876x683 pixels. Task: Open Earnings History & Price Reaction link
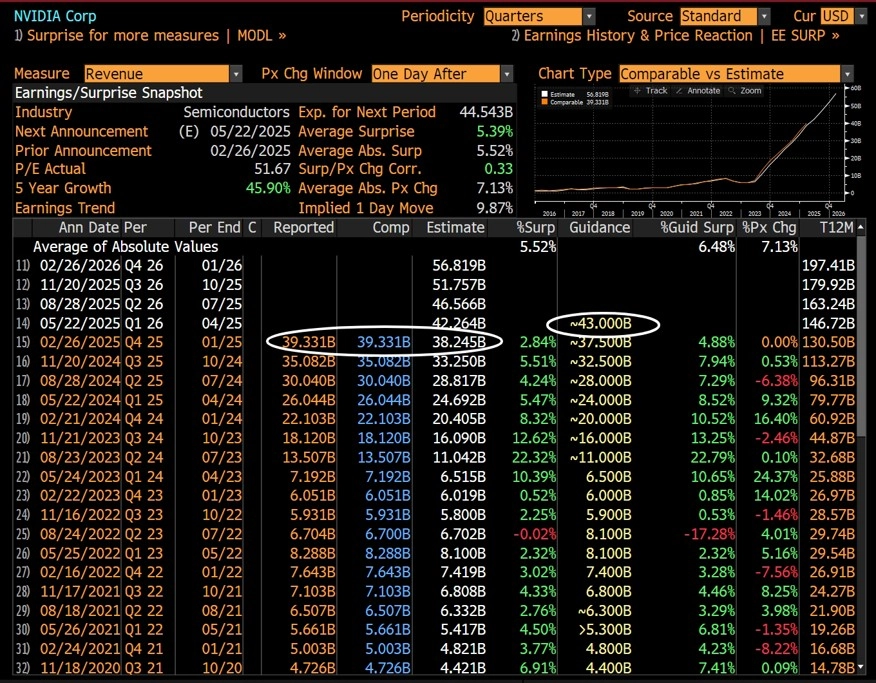(x=675, y=36)
